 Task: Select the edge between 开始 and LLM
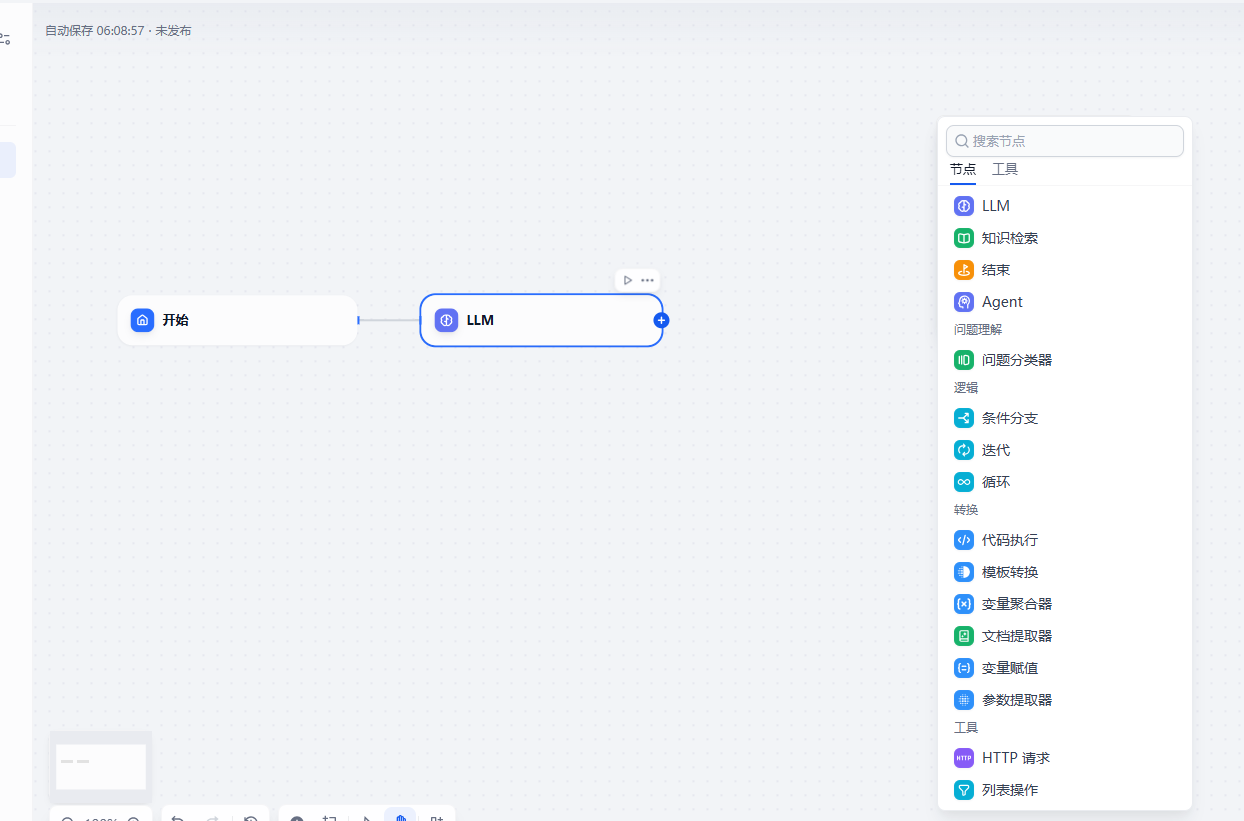pos(389,320)
